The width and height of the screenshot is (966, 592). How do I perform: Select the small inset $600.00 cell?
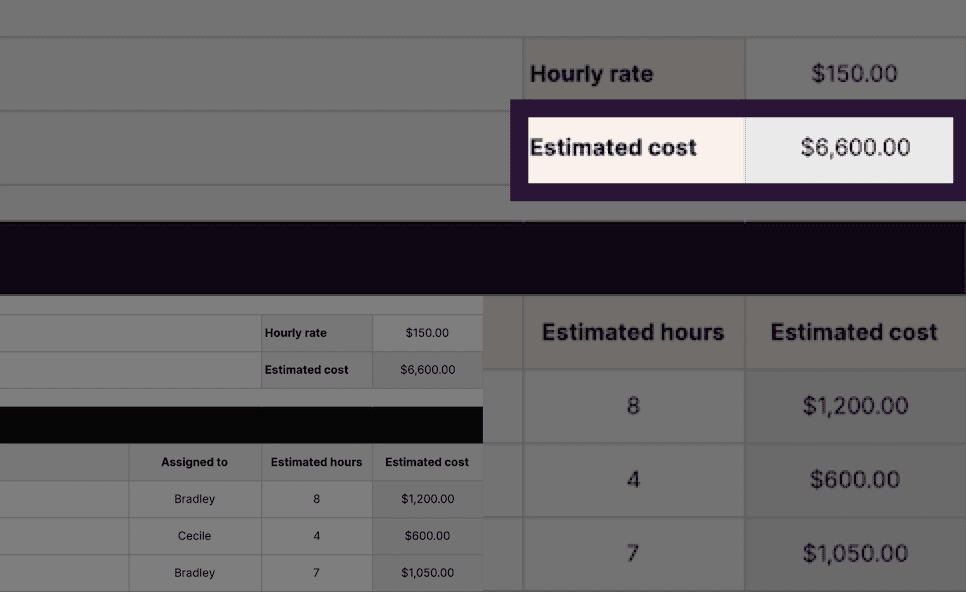click(427, 536)
